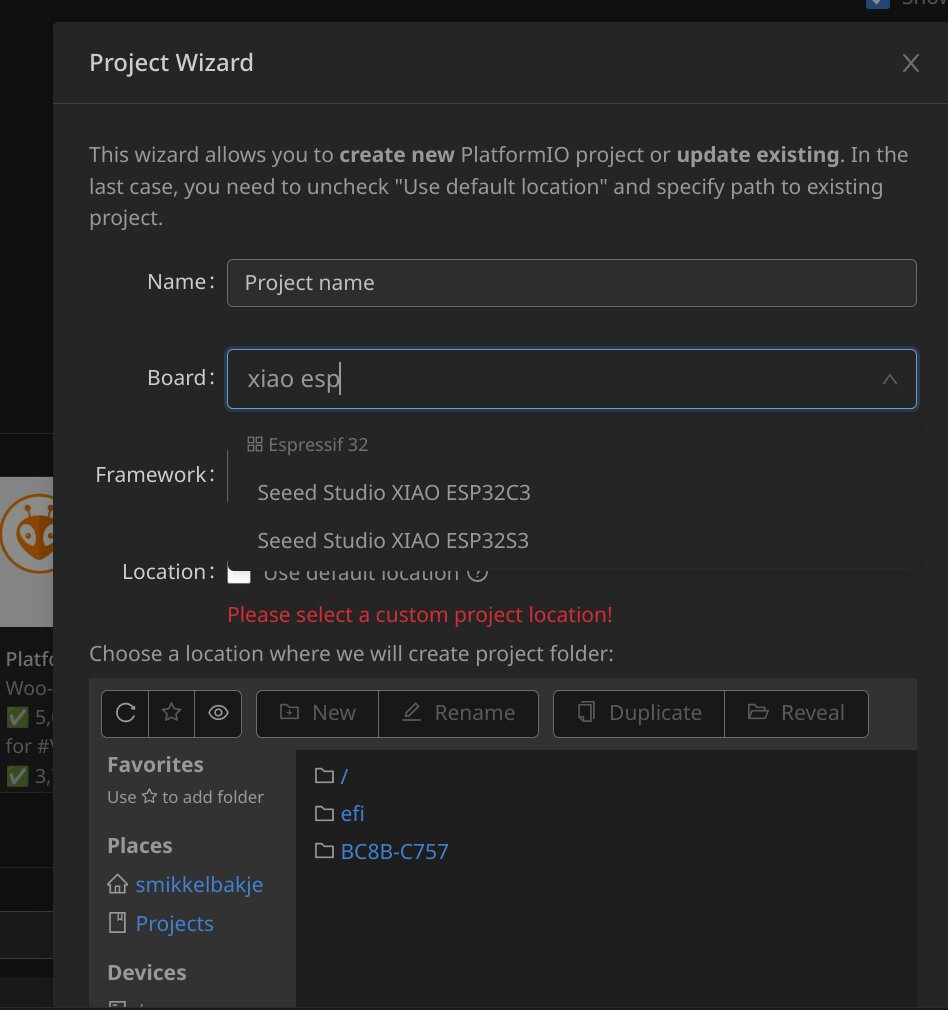Collapse the Board dropdown chevron
Viewport: 948px width, 1010px height.
(x=889, y=379)
